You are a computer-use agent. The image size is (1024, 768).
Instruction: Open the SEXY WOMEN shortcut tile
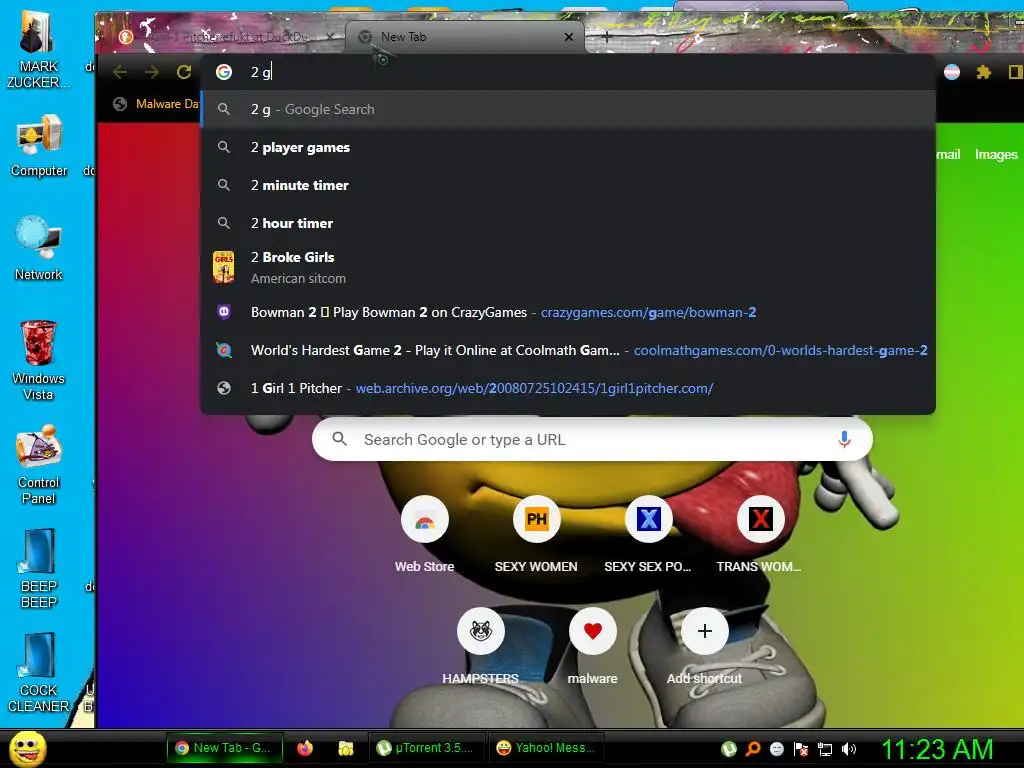click(536, 534)
